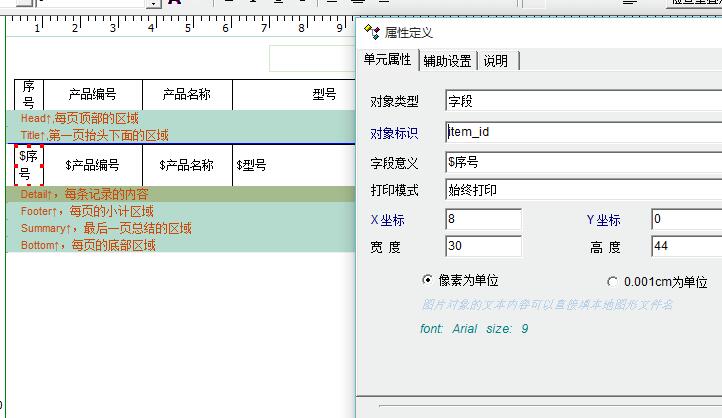Choose the 0.001cm为单位 radio option

click(613, 282)
